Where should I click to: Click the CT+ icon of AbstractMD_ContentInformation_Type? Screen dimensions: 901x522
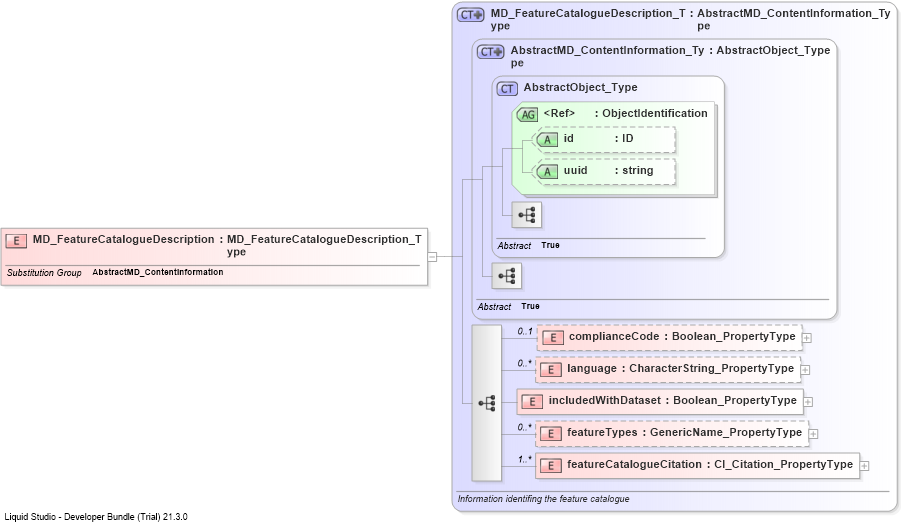click(x=491, y=52)
